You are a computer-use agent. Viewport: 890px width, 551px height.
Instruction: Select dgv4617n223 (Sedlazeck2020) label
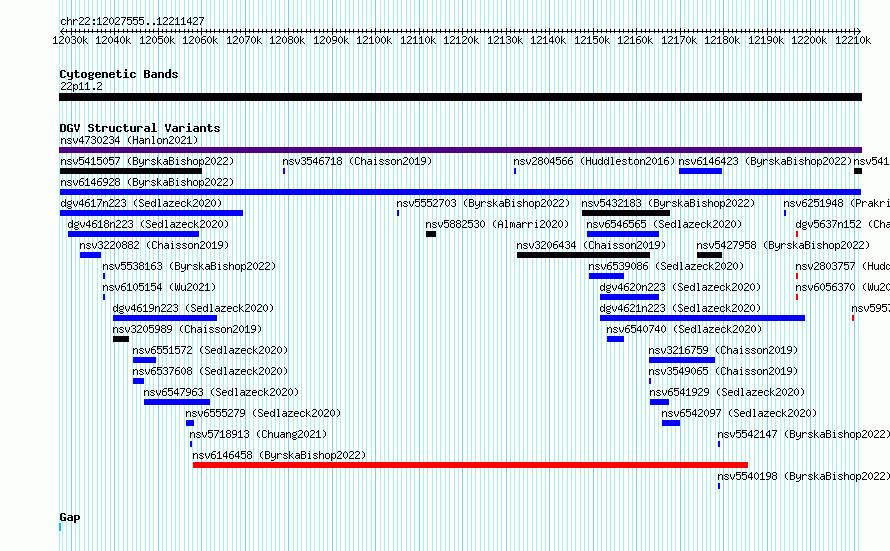tap(141, 203)
